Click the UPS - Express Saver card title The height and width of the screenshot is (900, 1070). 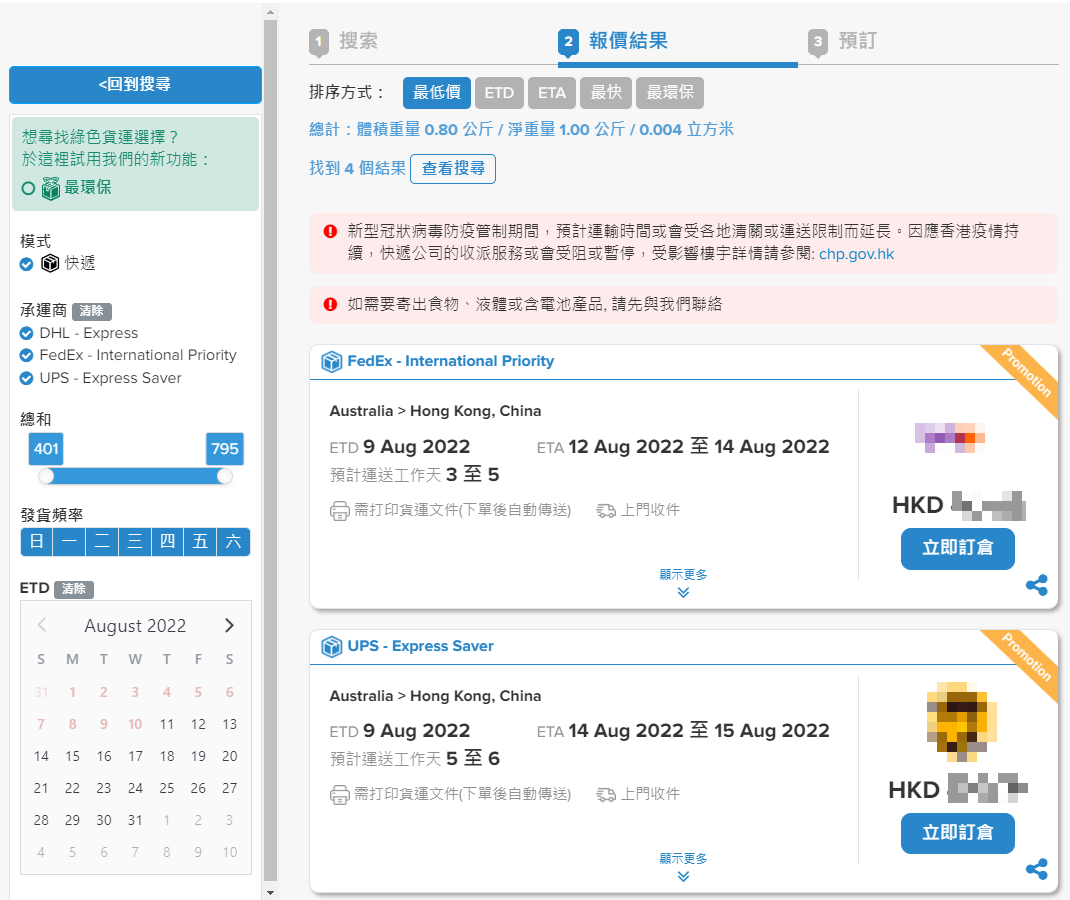(x=420, y=646)
